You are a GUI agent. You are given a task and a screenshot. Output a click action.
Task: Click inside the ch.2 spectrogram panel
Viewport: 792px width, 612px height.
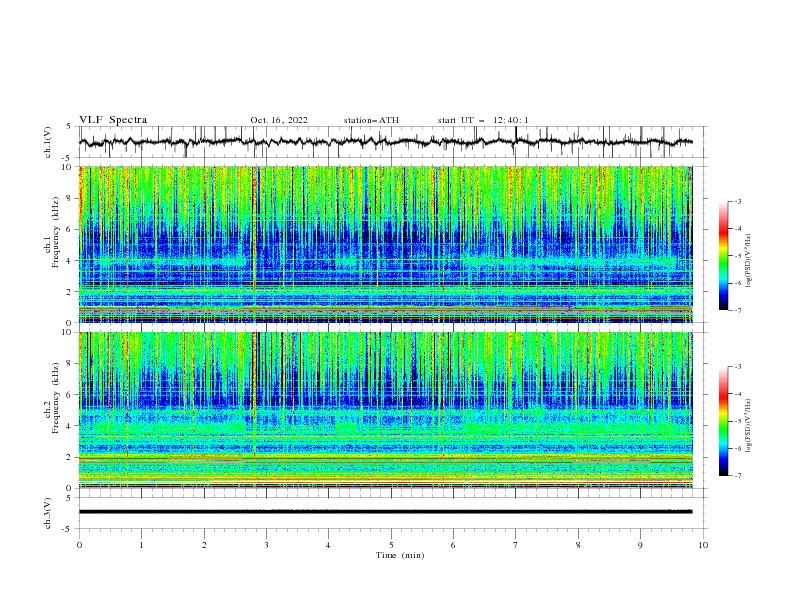pos(386,410)
